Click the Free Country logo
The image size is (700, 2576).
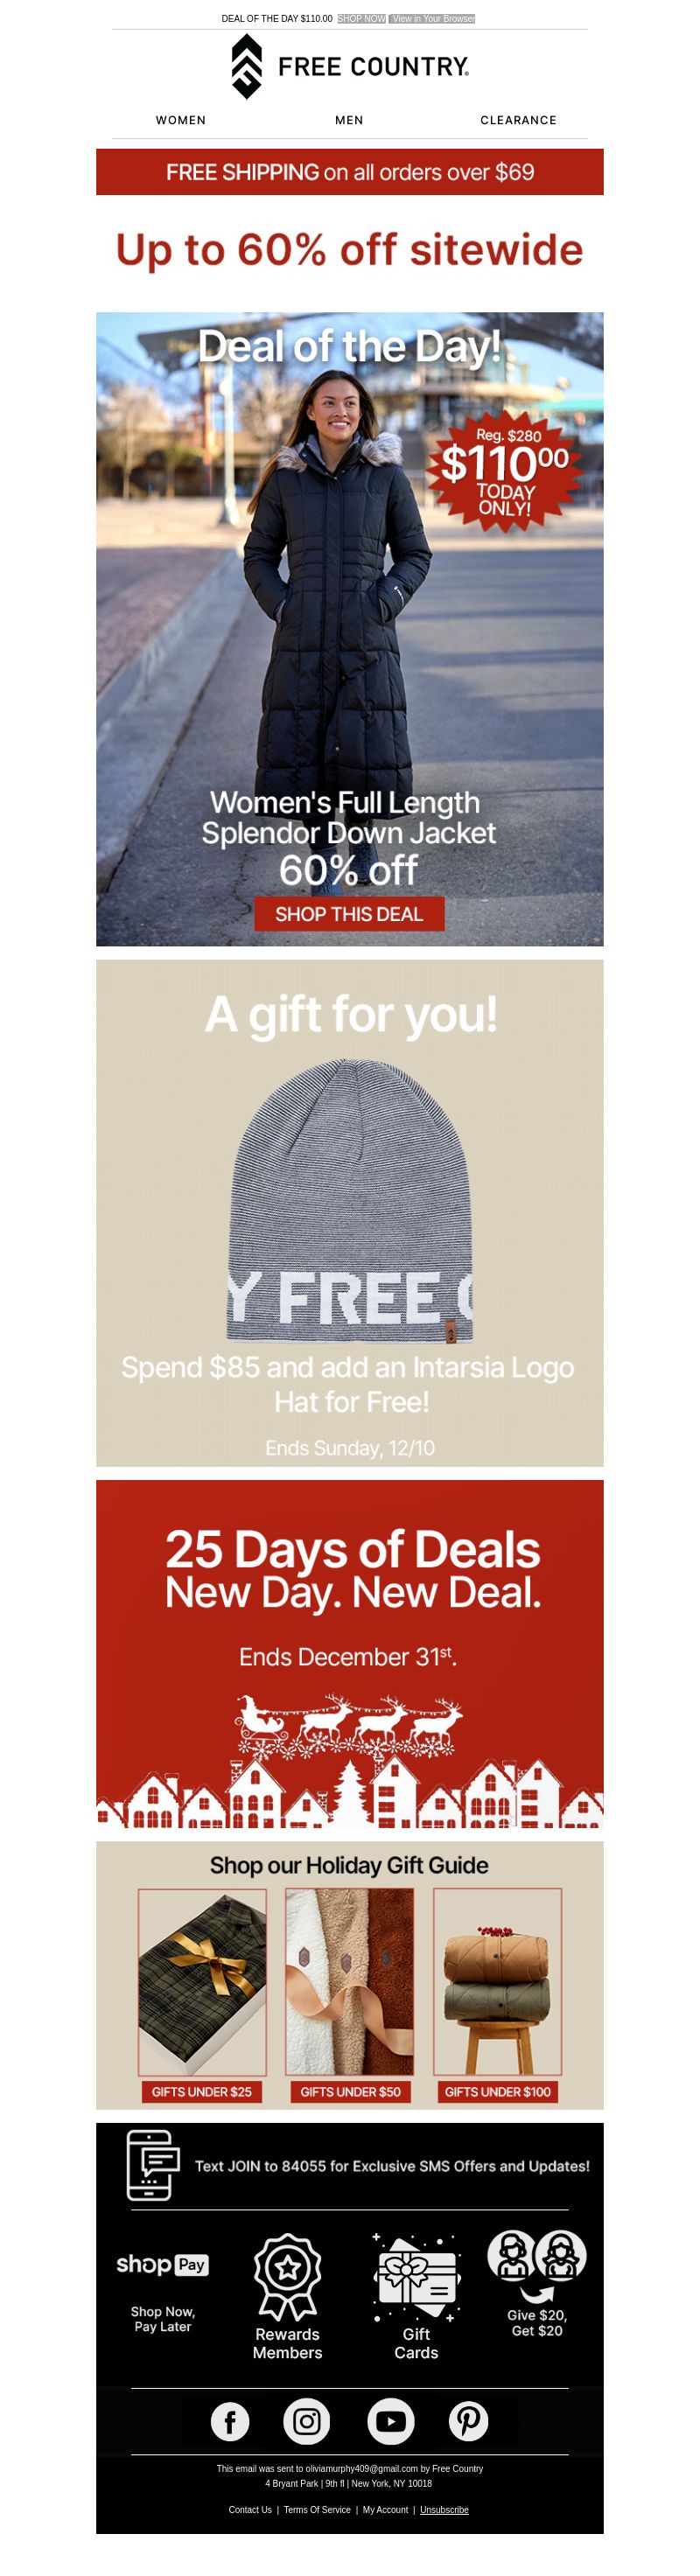tap(349, 66)
